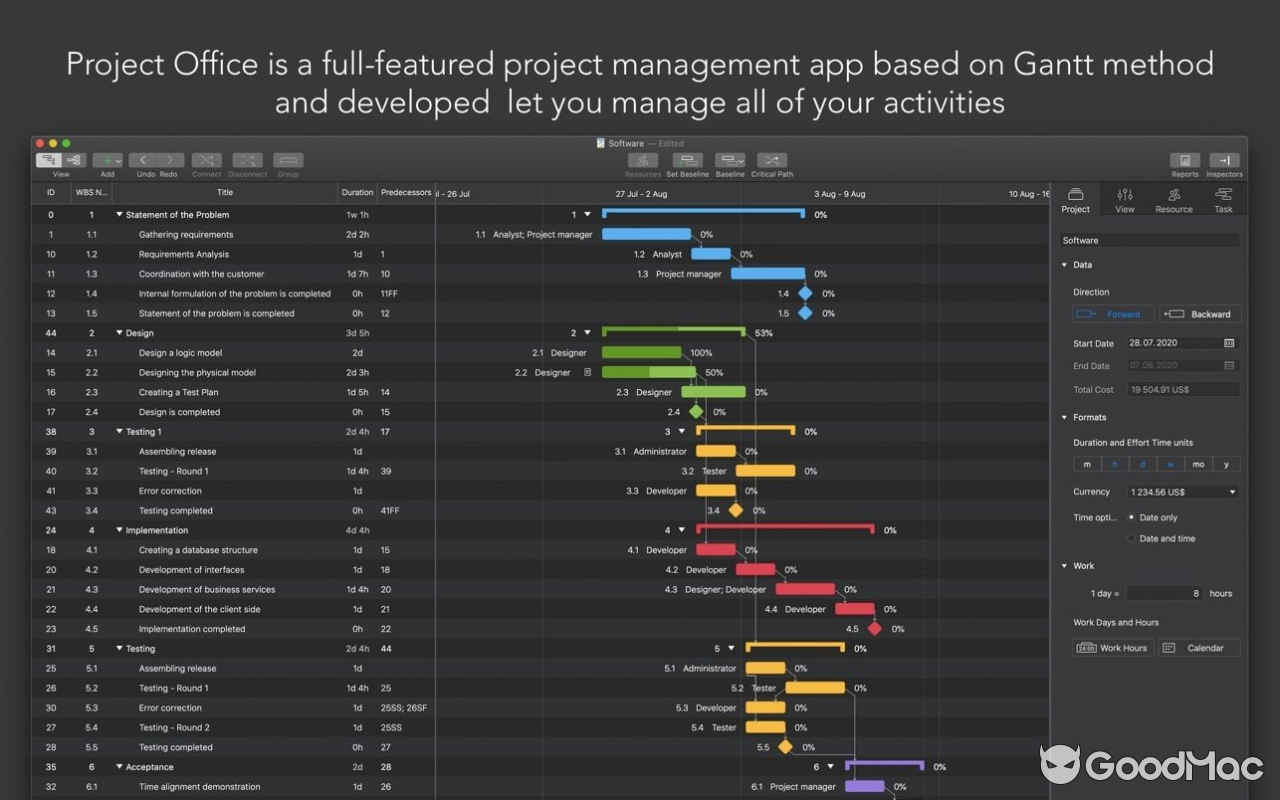Open the Resources panel from the toolbar

click(642, 161)
